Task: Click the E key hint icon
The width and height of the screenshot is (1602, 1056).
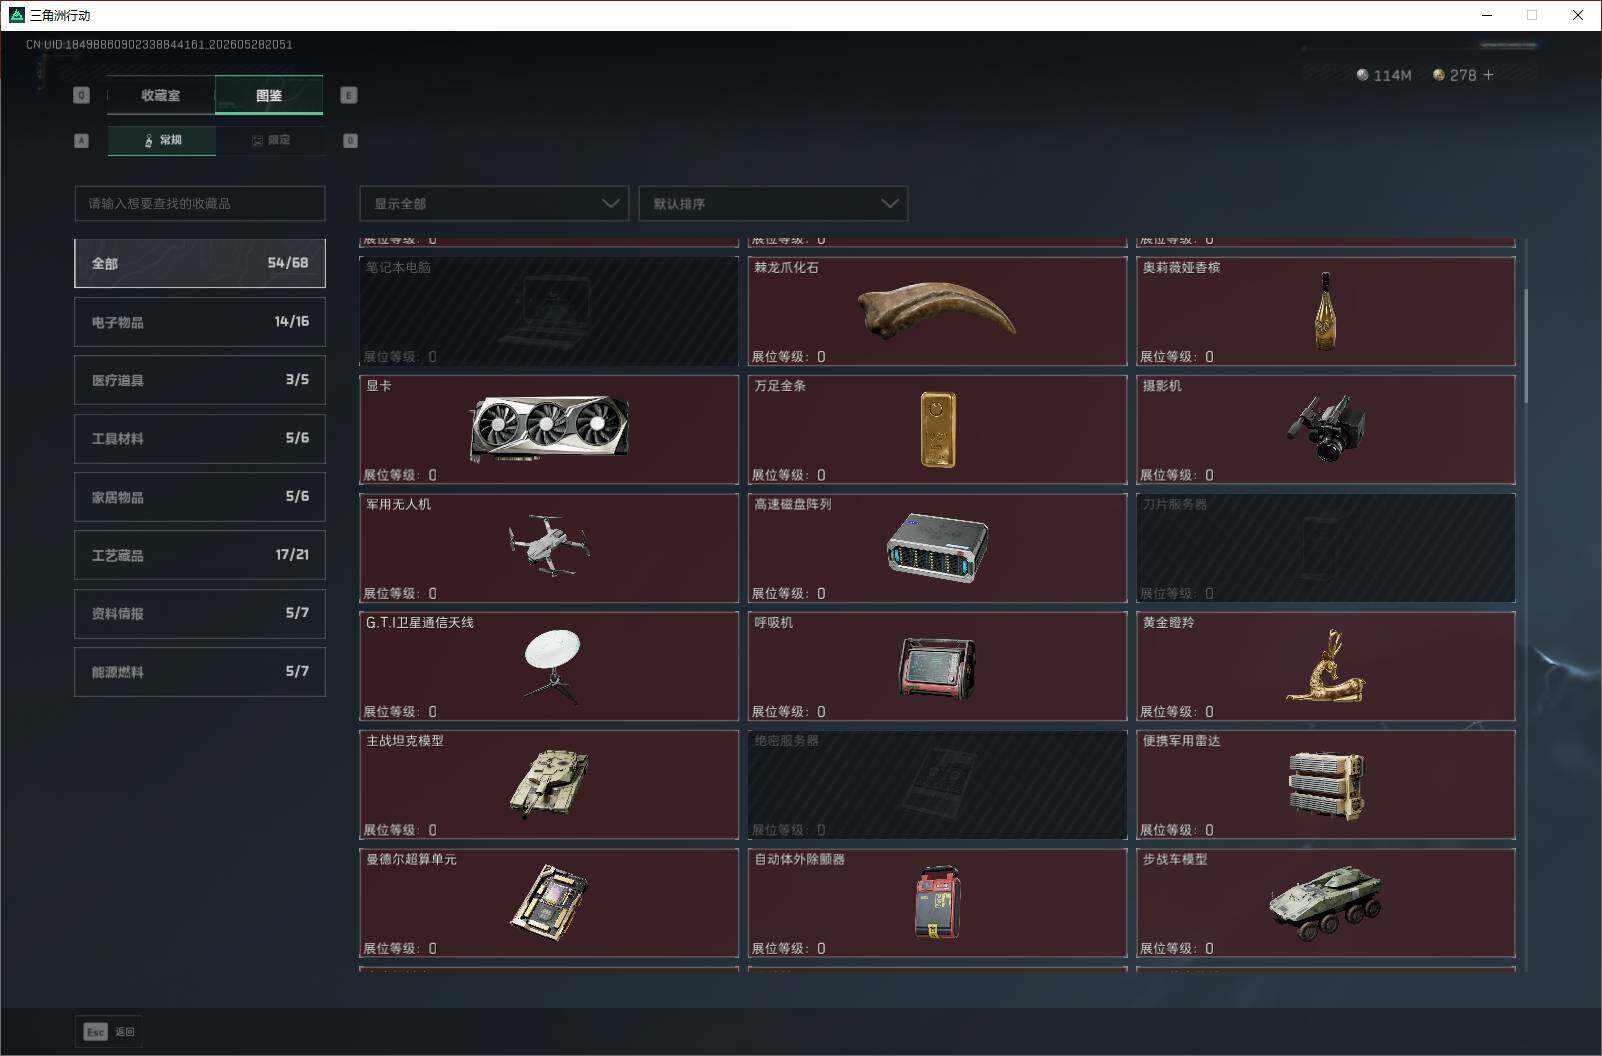Action: pos(349,95)
